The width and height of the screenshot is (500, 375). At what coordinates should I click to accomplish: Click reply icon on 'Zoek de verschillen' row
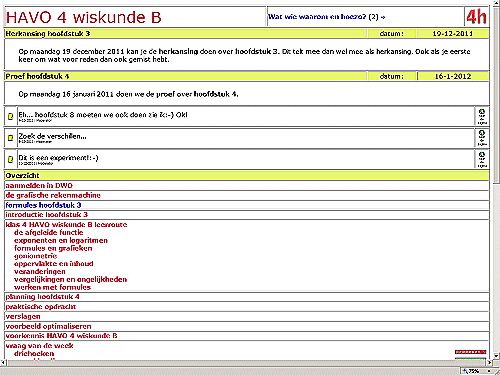coord(482,138)
